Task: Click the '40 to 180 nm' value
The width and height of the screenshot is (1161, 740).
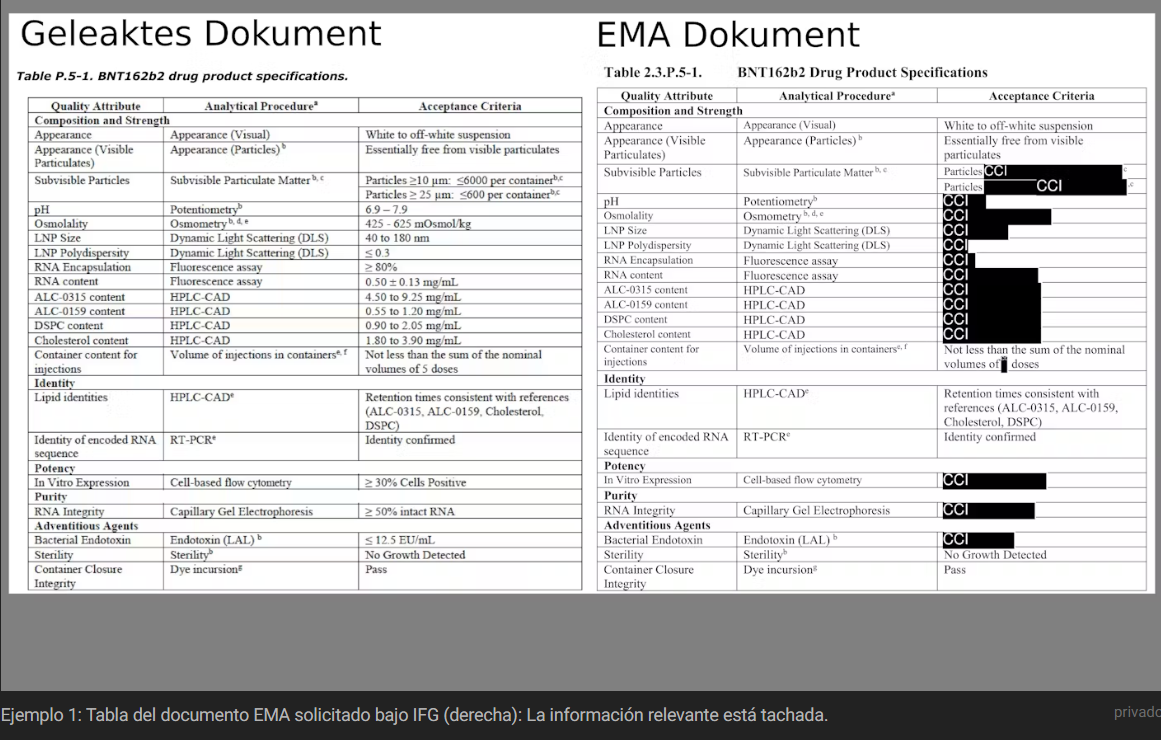Action: (x=397, y=238)
